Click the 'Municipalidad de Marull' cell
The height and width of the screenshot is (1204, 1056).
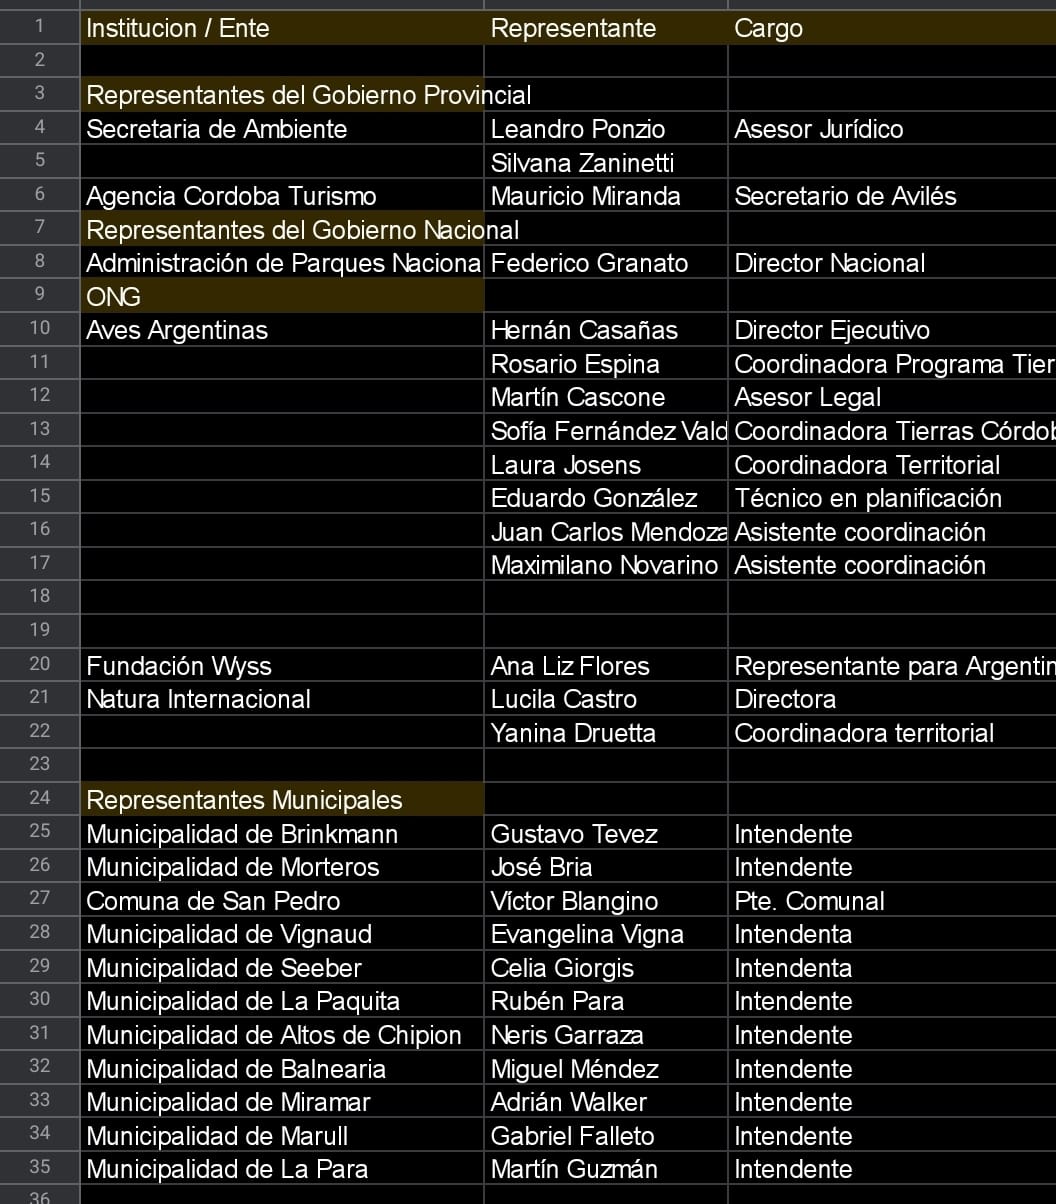click(282, 1136)
